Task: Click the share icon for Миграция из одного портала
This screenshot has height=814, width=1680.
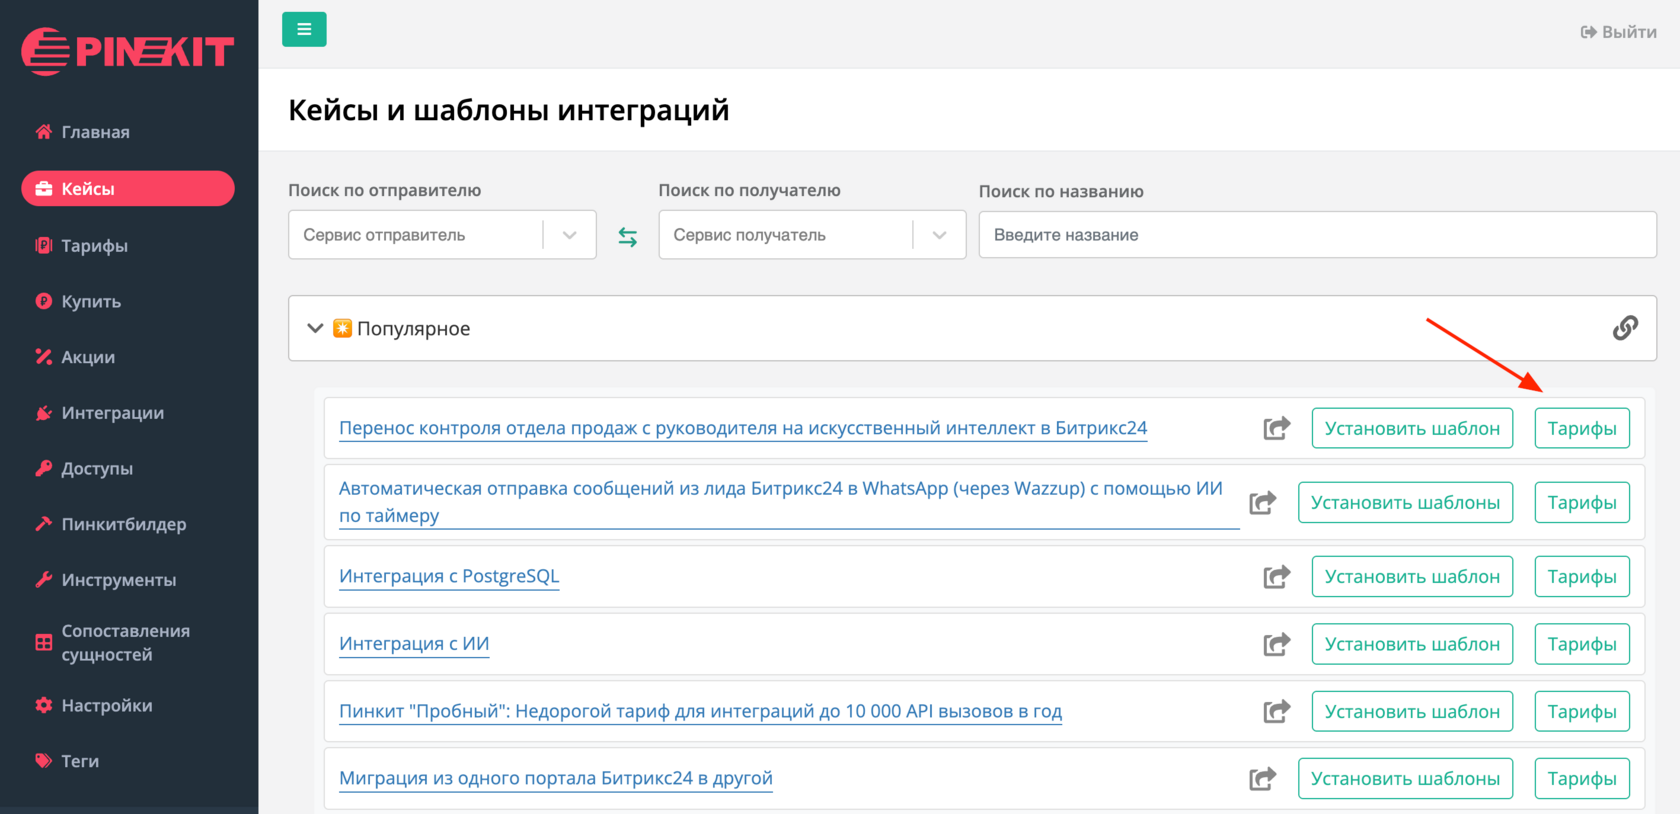Action: click(1262, 779)
